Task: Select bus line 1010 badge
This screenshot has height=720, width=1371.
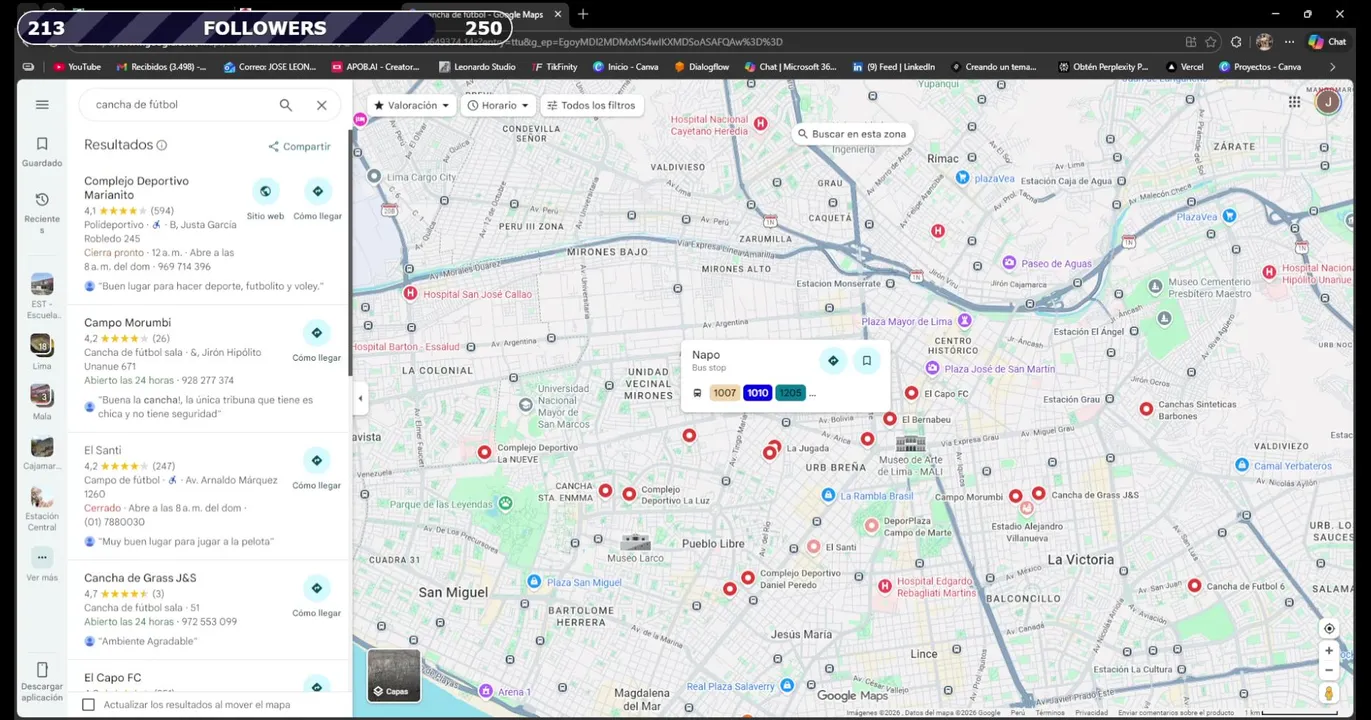Action: point(757,393)
